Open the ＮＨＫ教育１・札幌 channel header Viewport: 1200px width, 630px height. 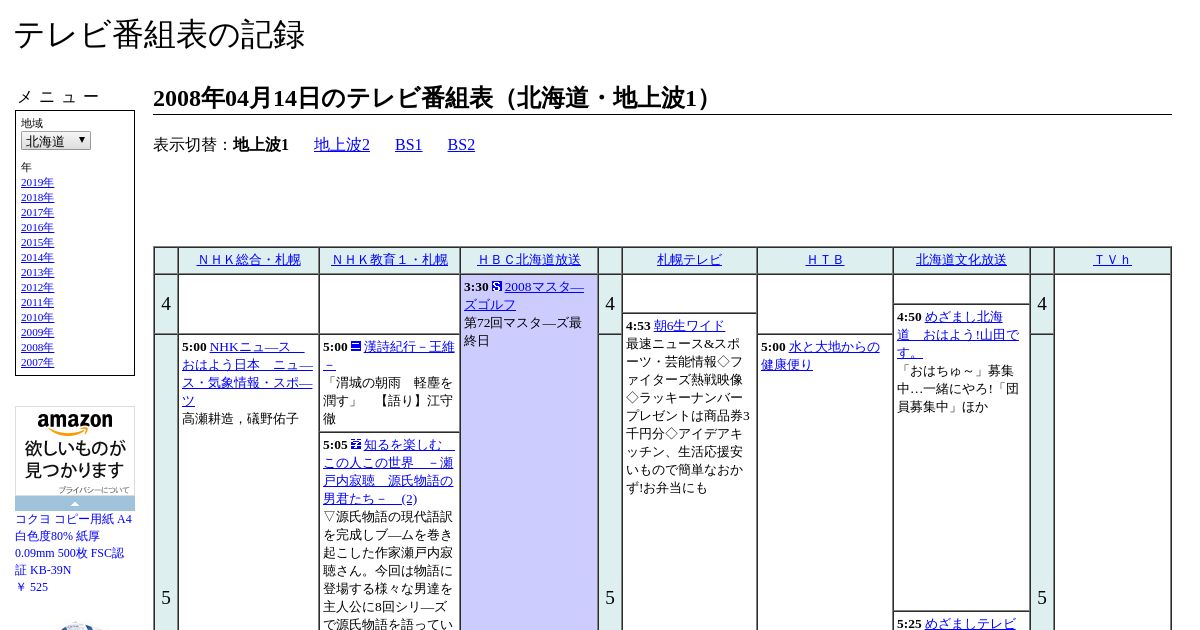coord(389,260)
